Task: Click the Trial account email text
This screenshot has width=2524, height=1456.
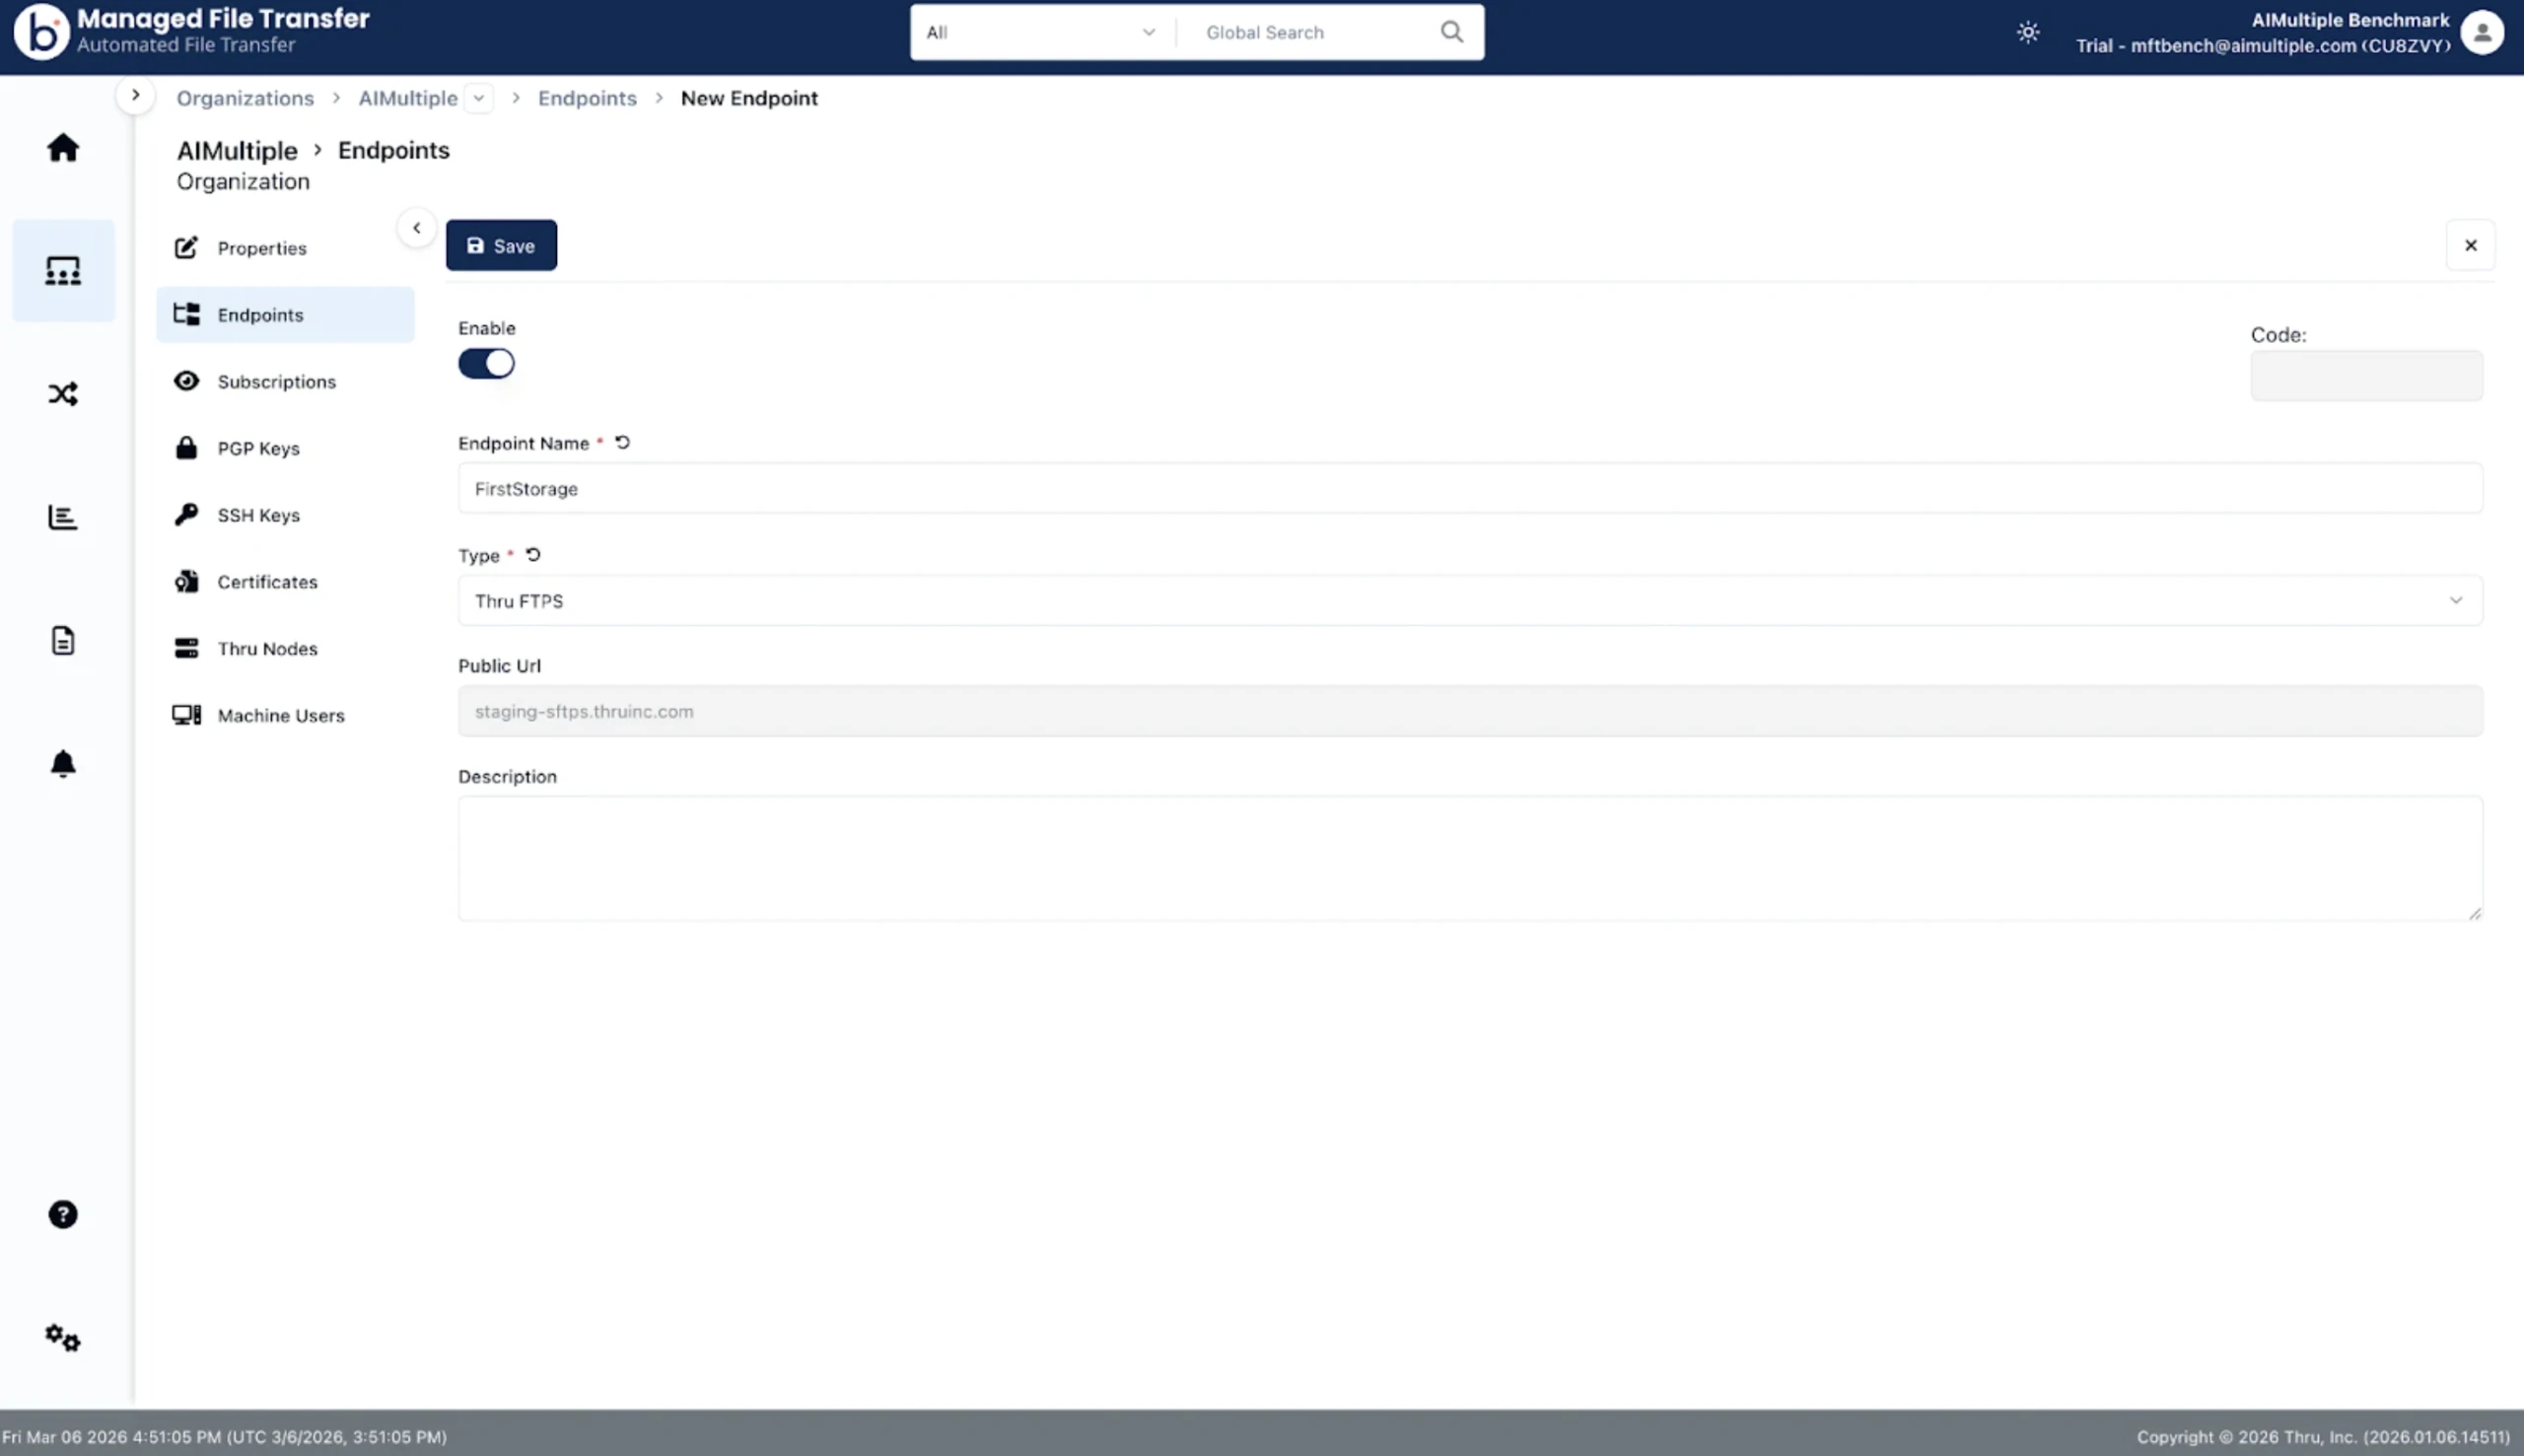Action: click(2263, 46)
